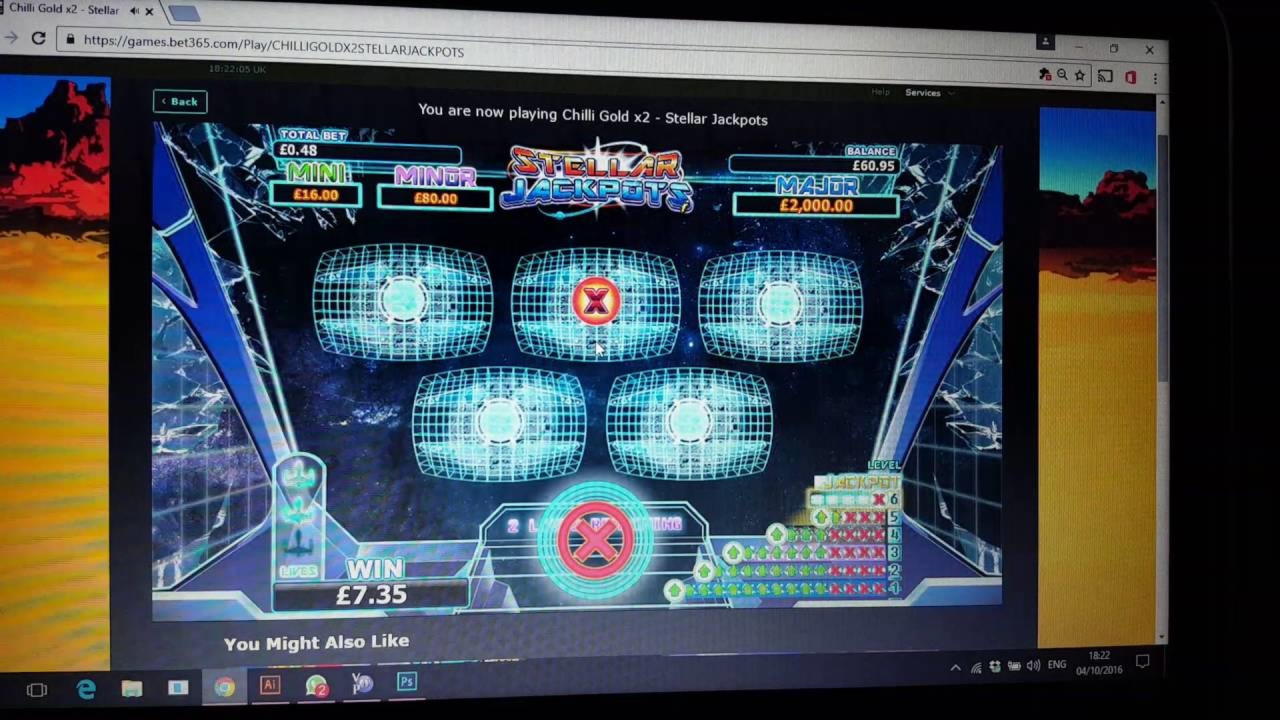Open a new tab next to Chilli Gold tab
This screenshot has width=1280, height=720.
(x=184, y=13)
